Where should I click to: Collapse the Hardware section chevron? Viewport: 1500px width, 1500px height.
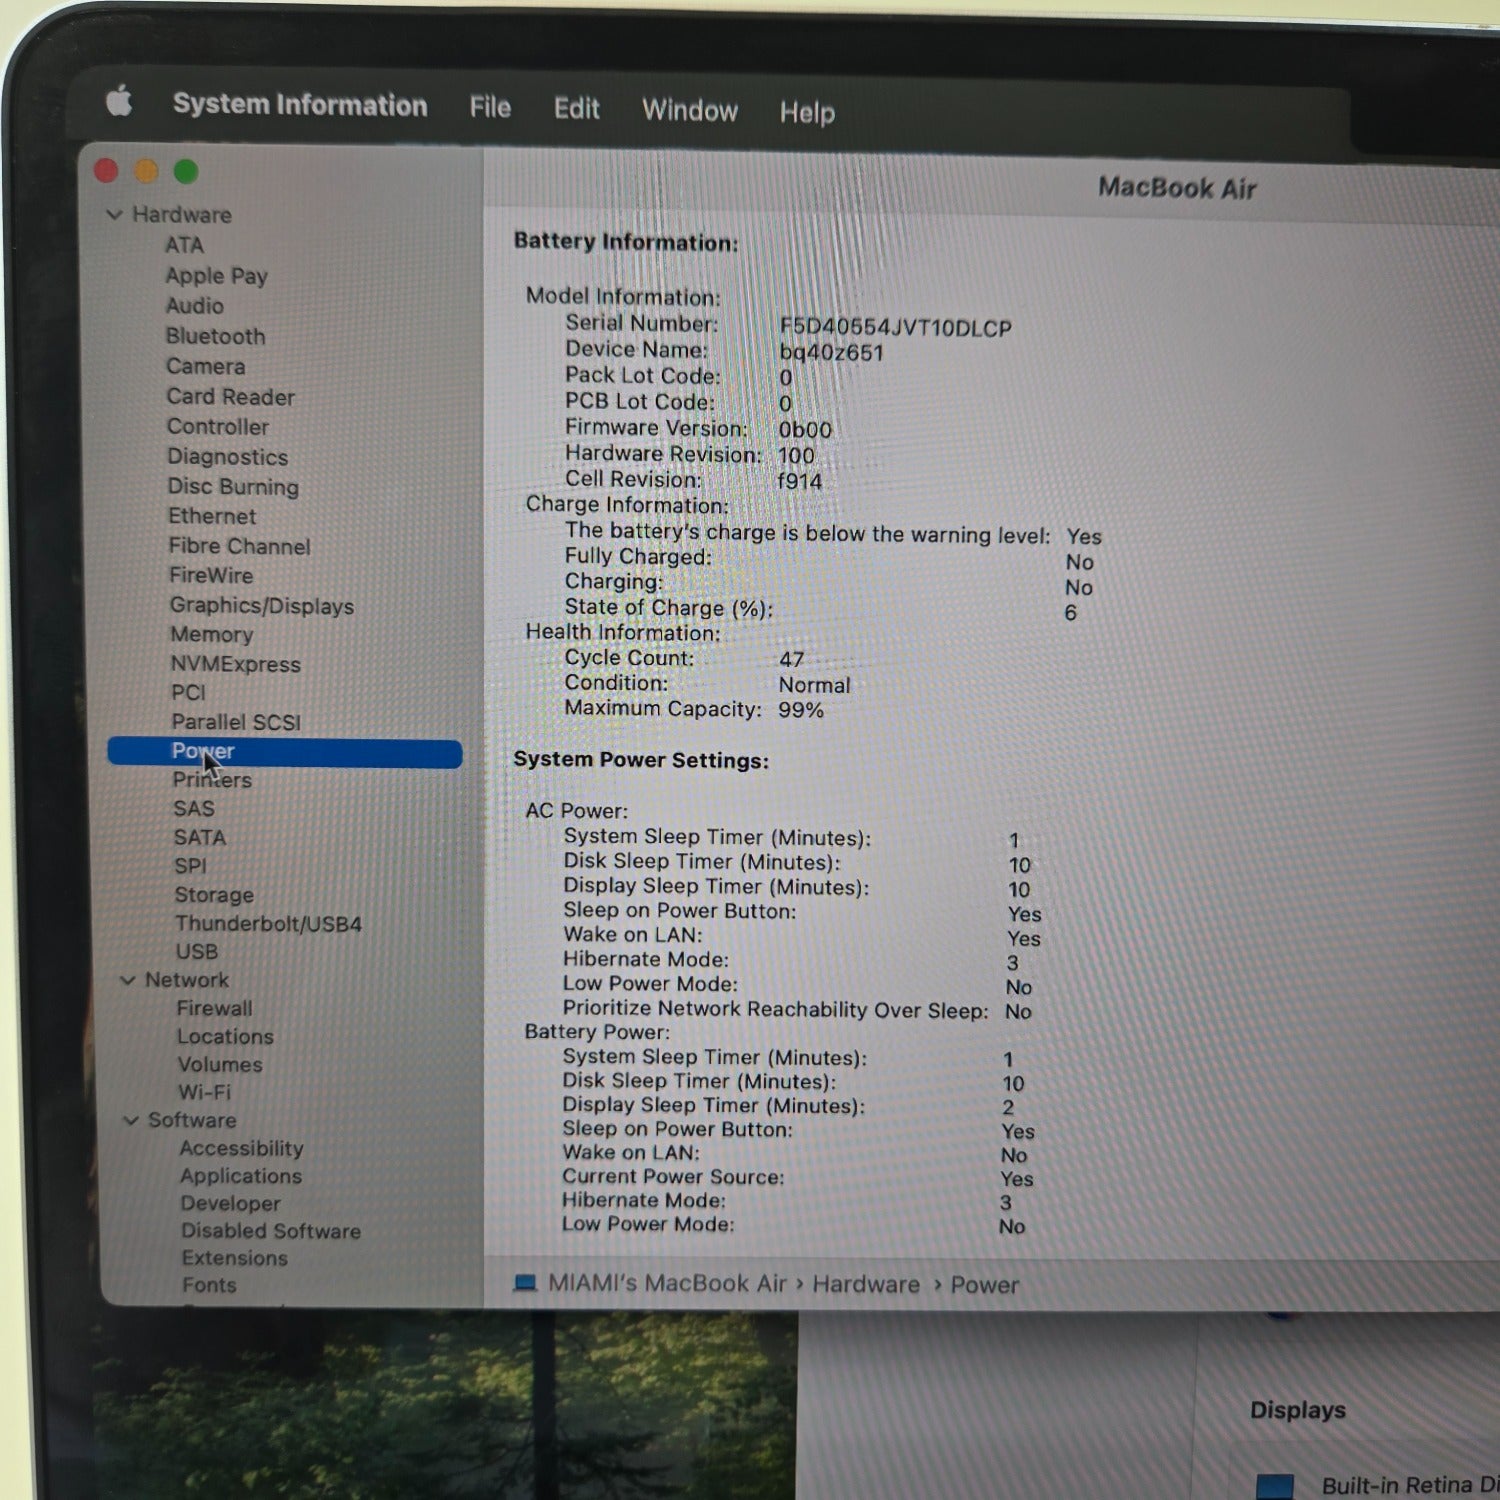(114, 215)
